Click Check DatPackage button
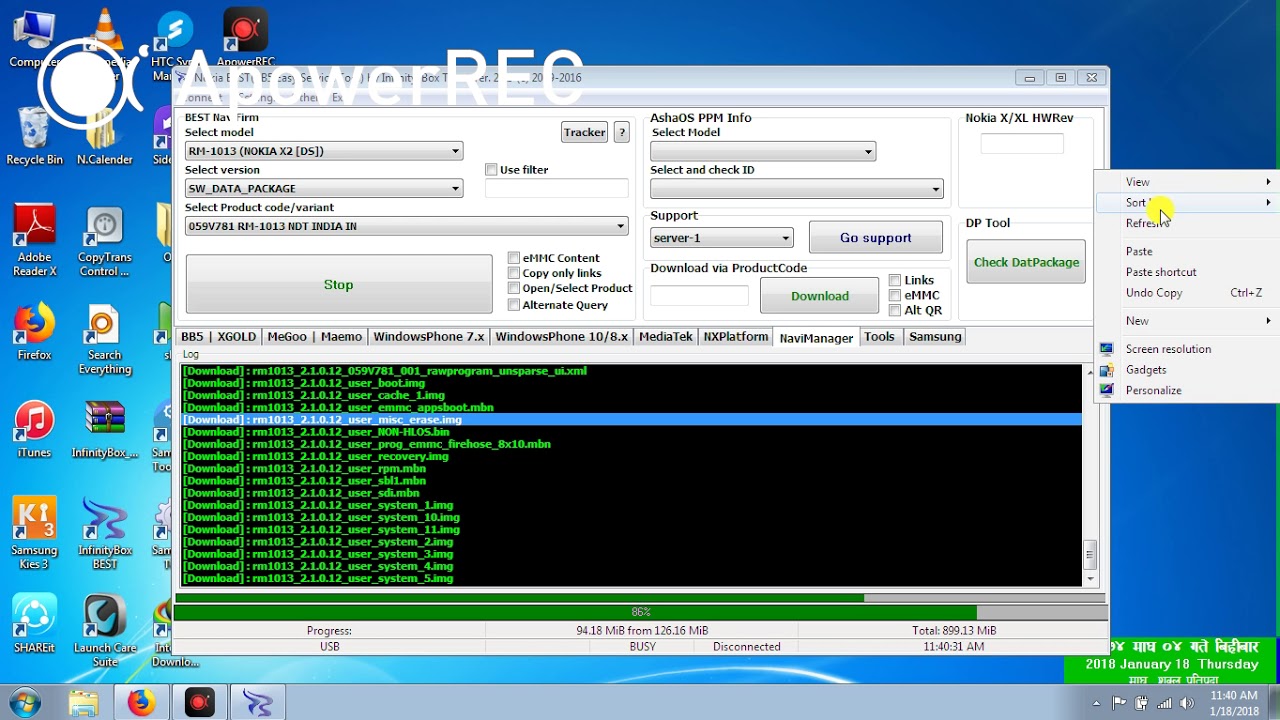Image resolution: width=1280 pixels, height=720 pixels. click(x=1026, y=262)
